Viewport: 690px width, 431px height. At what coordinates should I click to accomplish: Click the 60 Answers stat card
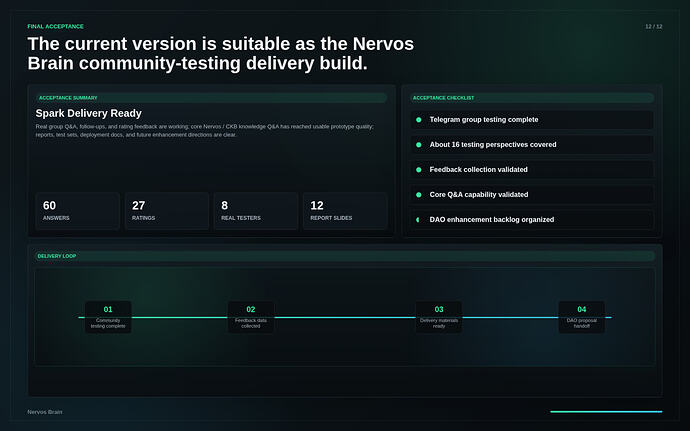77,211
